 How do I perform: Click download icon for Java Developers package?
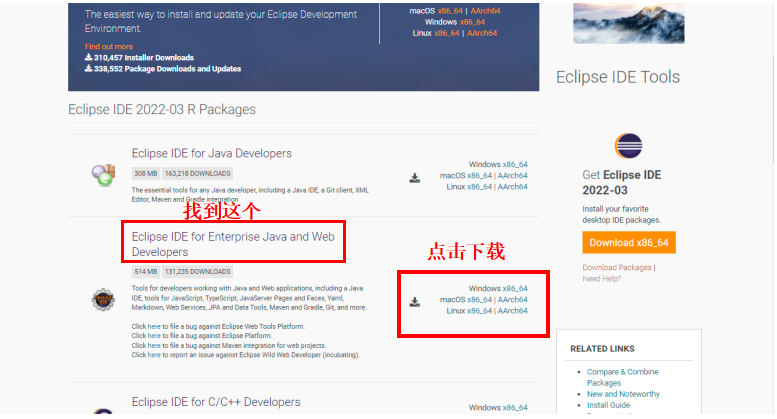(x=415, y=178)
